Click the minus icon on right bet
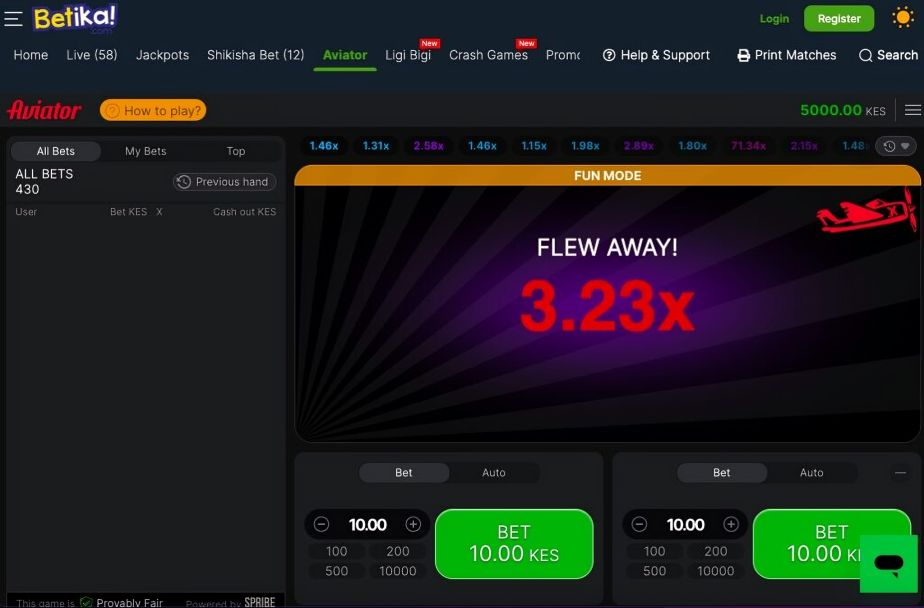924x608 pixels. (639, 524)
